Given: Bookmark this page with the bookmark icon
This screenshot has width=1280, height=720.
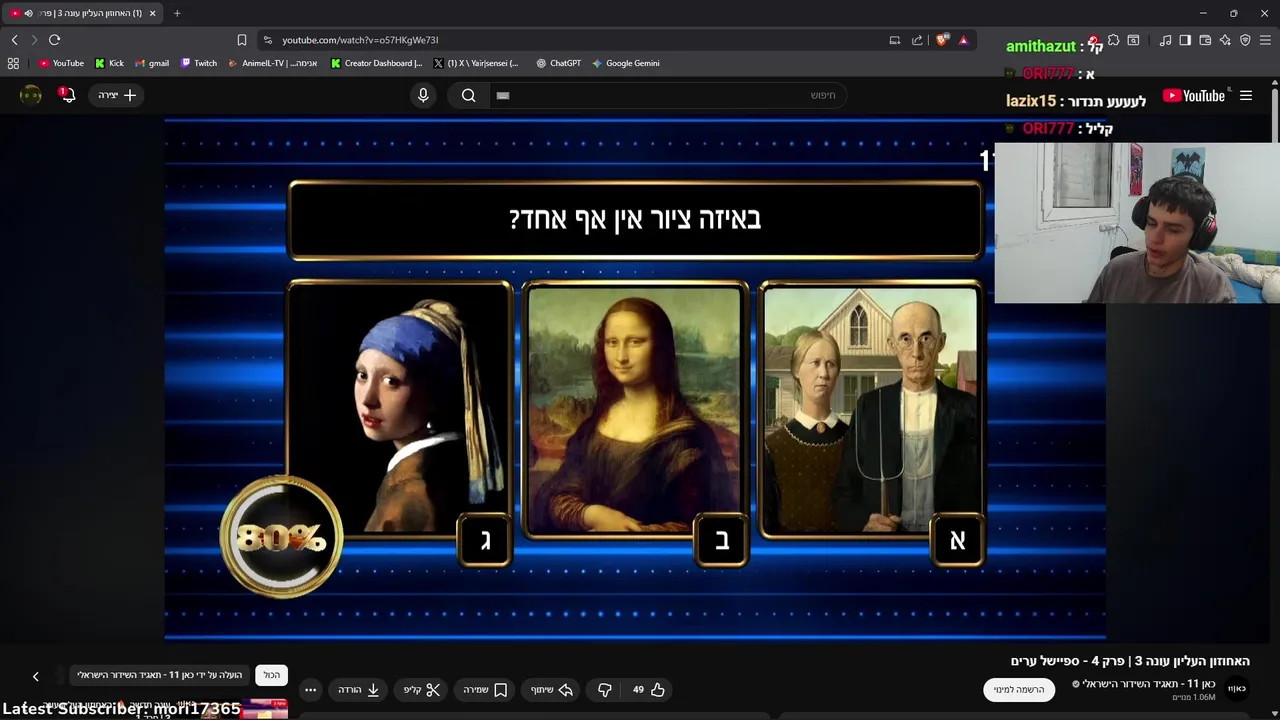Looking at the screenshot, I should coord(241,40).
